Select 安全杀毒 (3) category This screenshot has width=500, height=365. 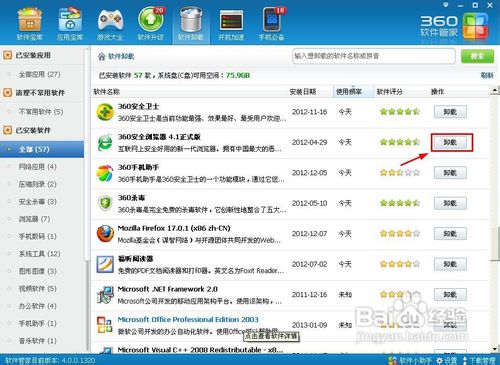pos(37,201)
